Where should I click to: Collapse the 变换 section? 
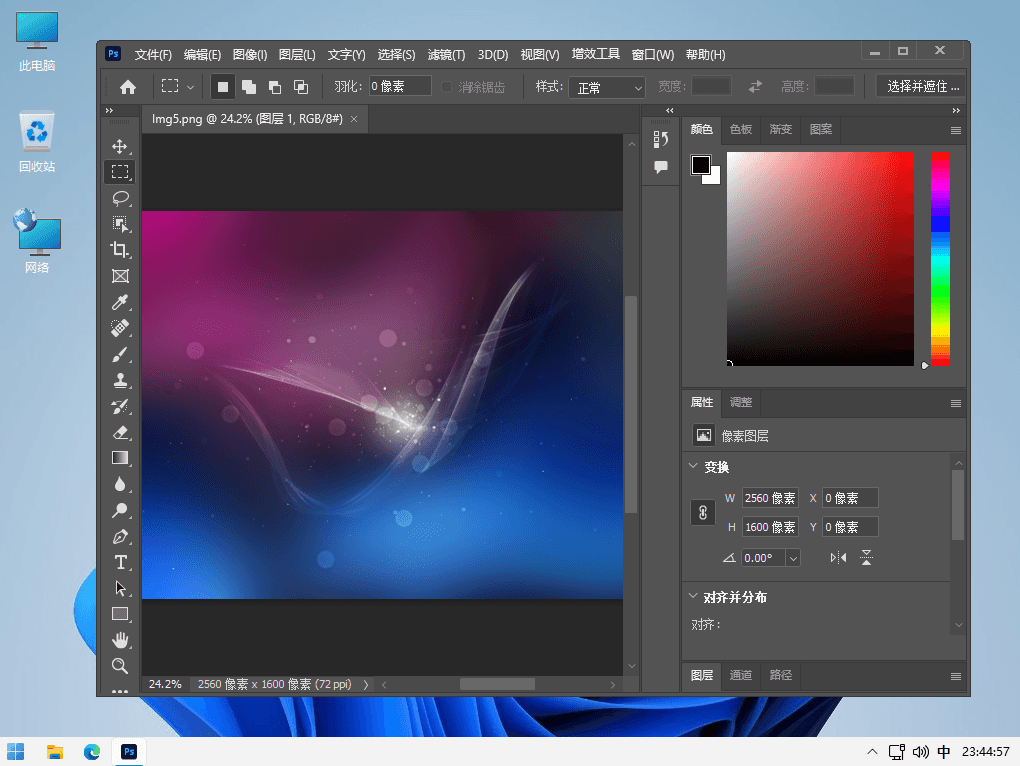pos(693,466)
